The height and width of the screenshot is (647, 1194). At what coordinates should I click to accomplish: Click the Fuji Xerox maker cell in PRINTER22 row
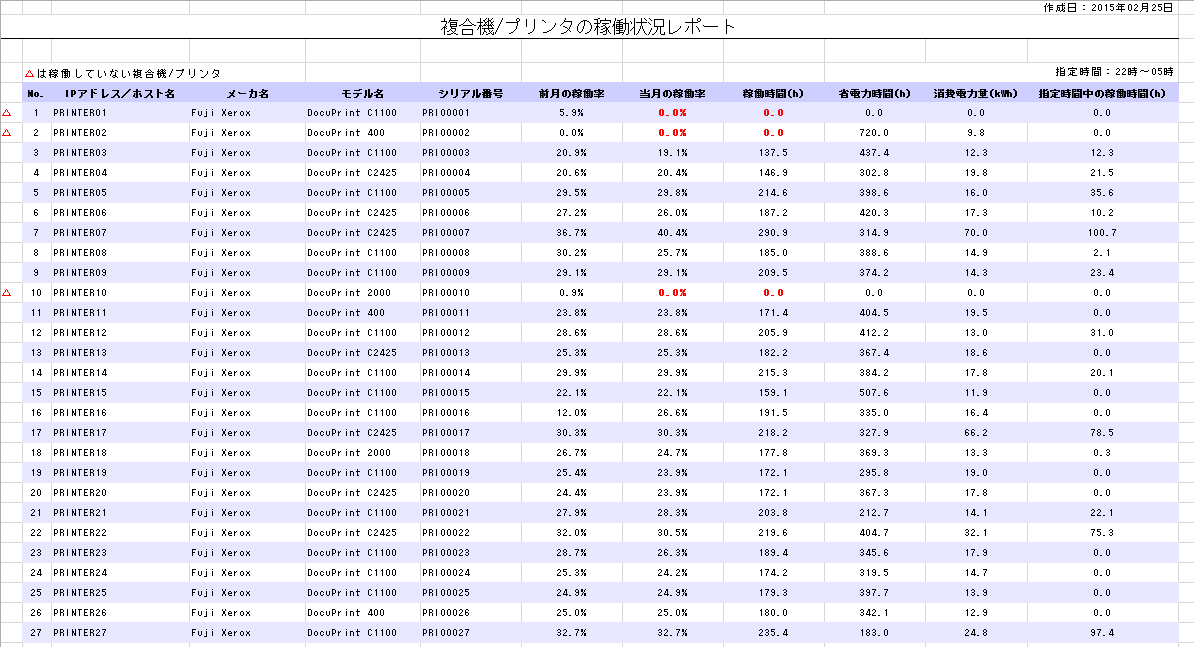coord(221,533)
